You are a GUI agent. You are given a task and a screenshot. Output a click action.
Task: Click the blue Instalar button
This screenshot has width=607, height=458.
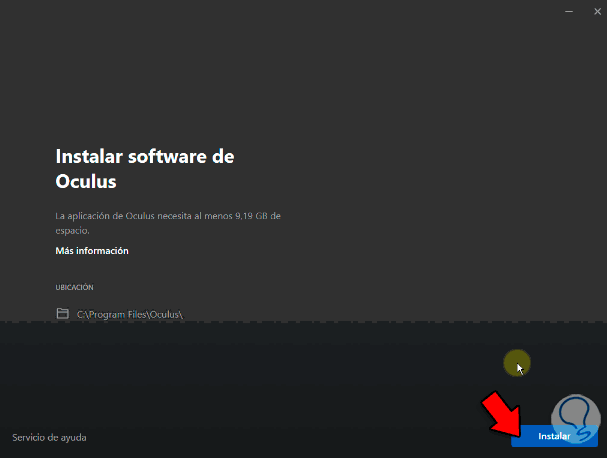[x=554, y=436]
